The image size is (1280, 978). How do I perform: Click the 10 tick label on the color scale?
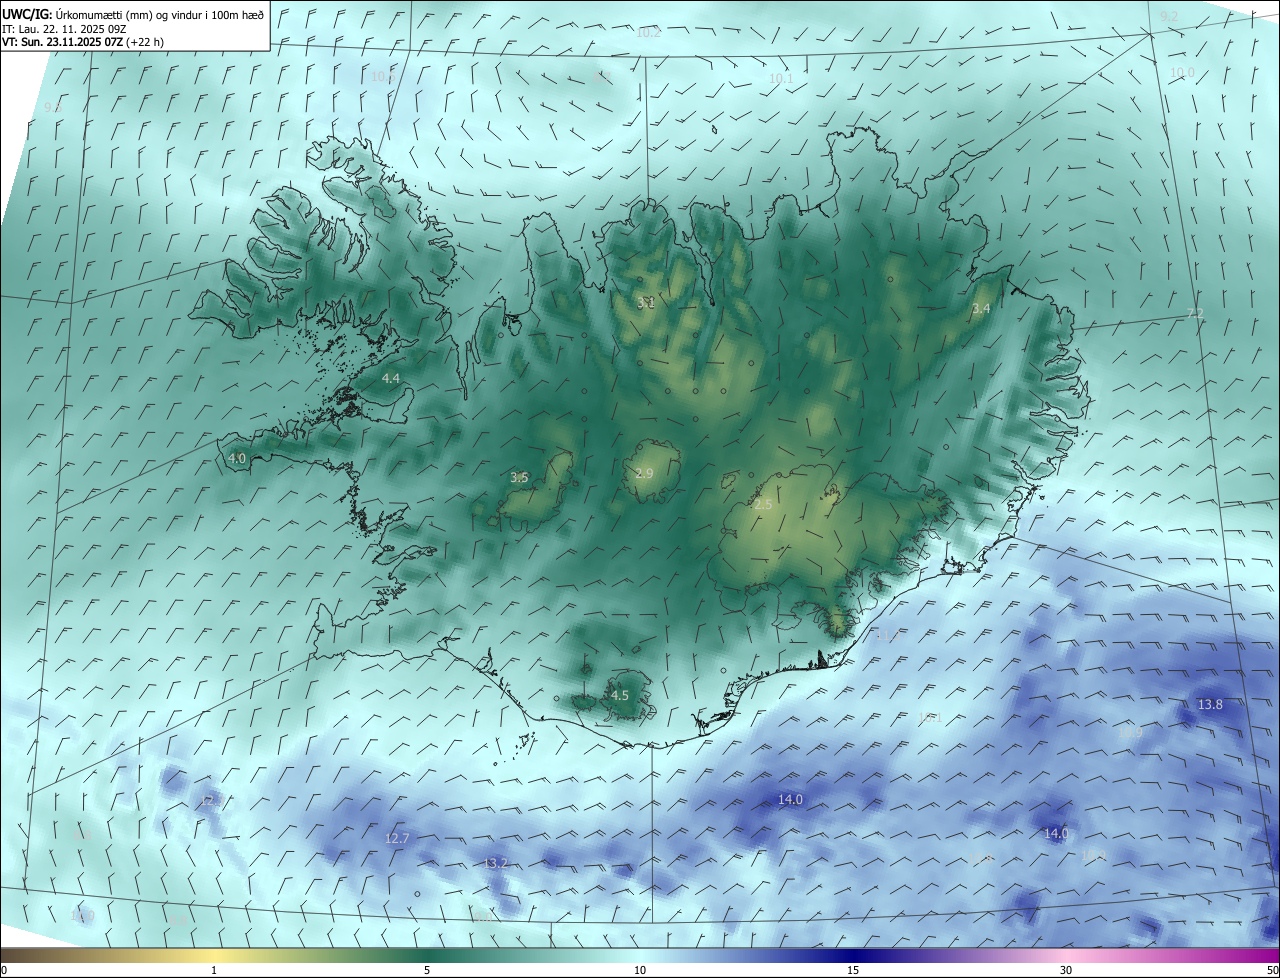coord(640,970)
